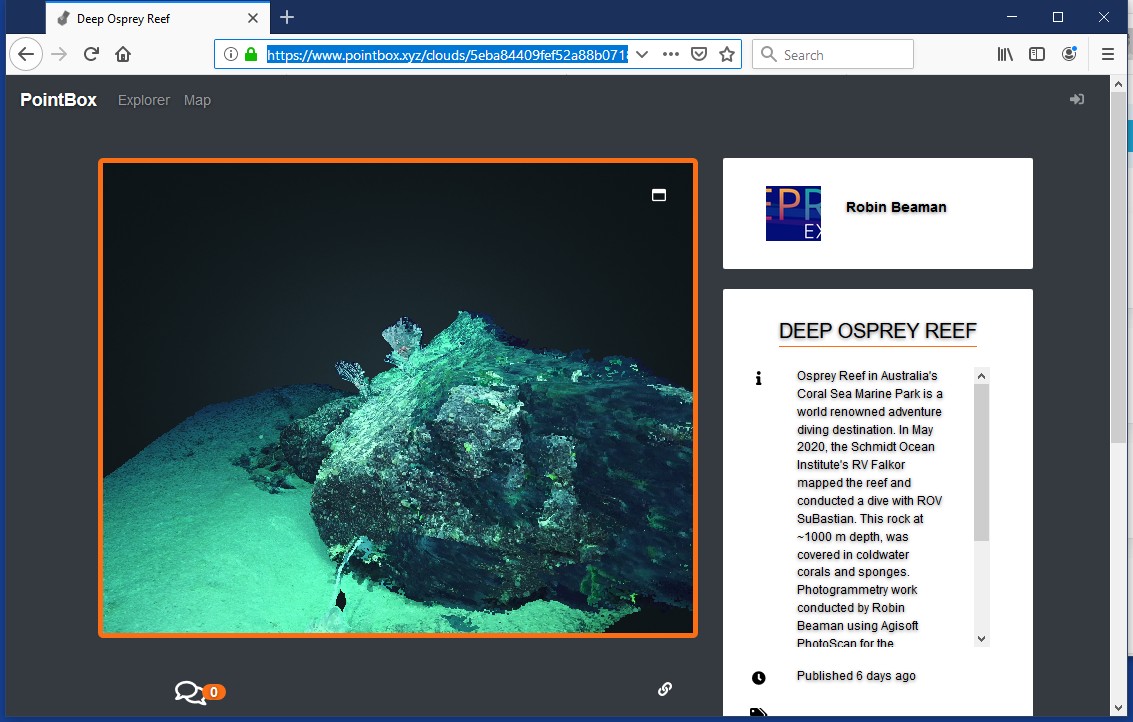Viewport: 1133px width, 722px height.
Task: Open page actions three-dot menu
Action: [671, 54]
